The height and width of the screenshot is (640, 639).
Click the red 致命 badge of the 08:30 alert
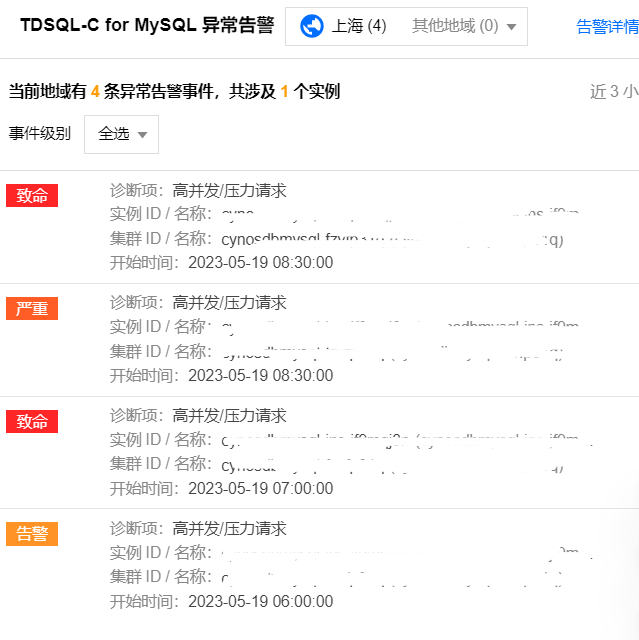coord(32,195)
